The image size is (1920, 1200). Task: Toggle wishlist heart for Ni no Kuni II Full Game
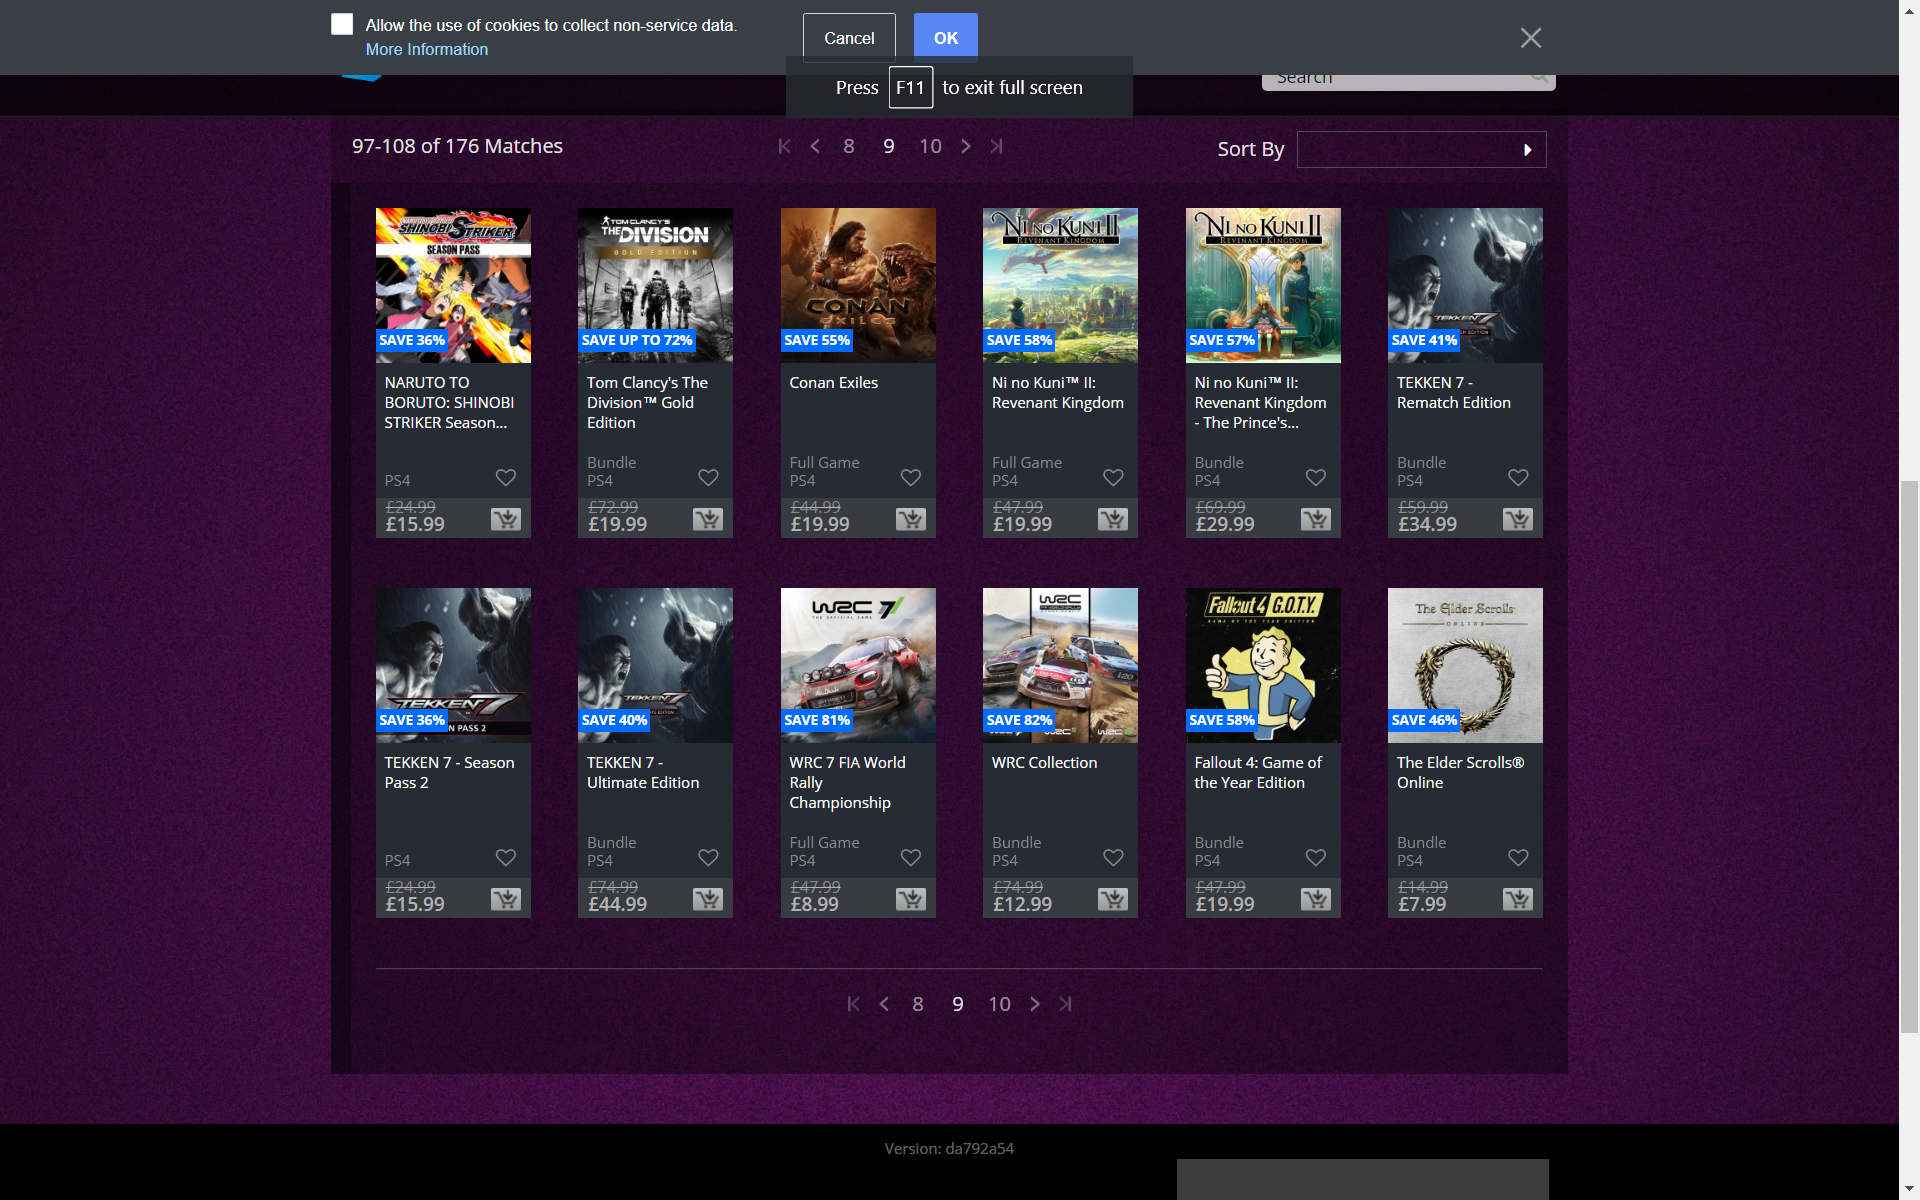[1113, 478]
